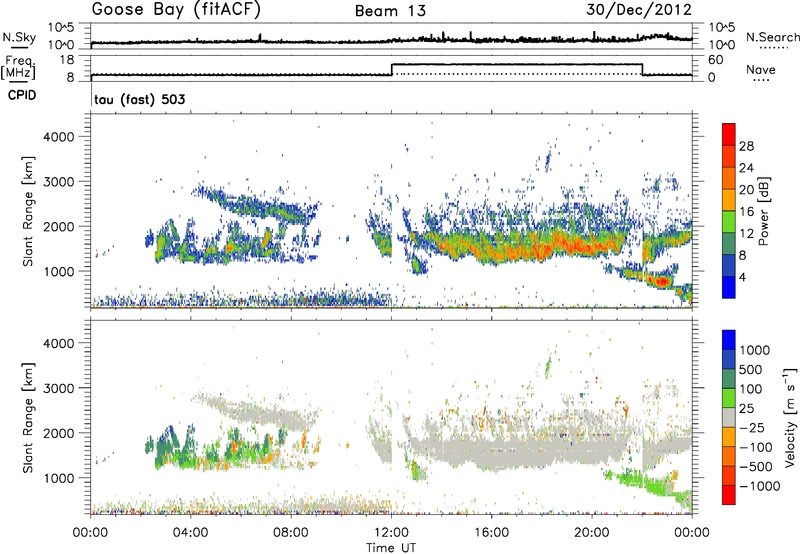
Task: Click the 'Time UT' axis label
Action: pyautogui.click(x=391, y=548)
